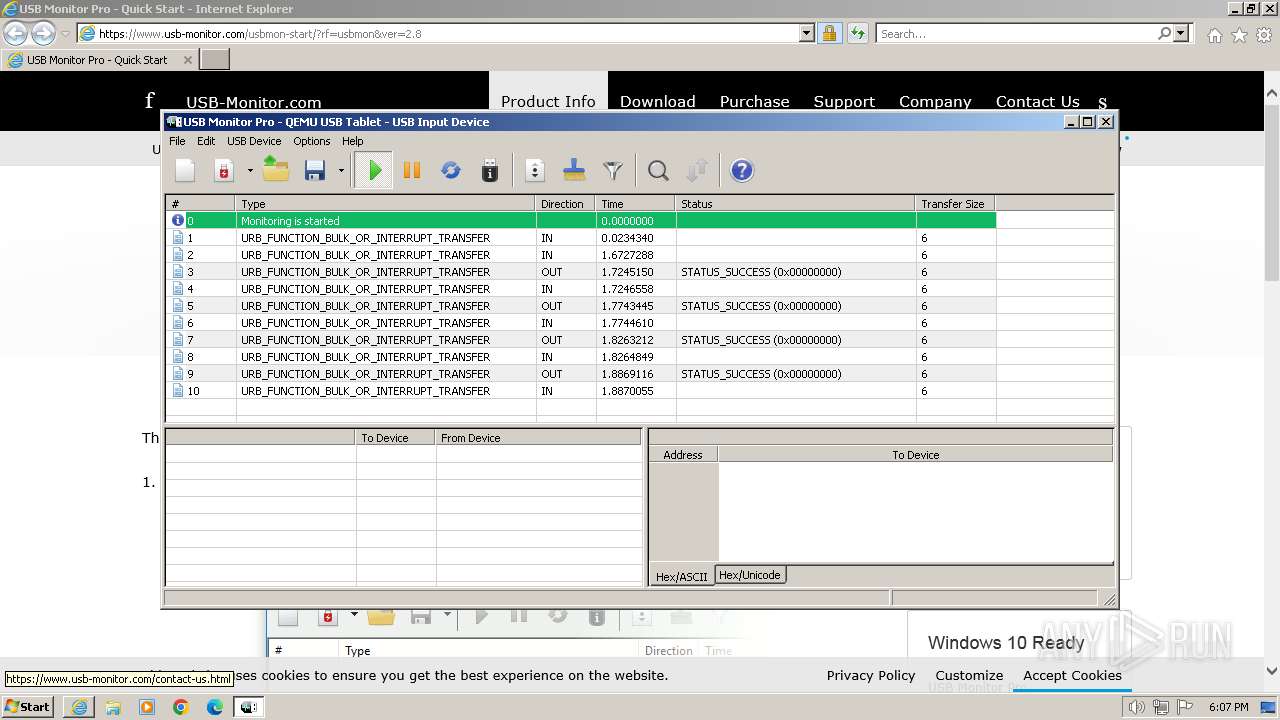Screen dimensions: 1280x720
Task: Open Chrome from the taskbar
Action: pyautogui.click(x=181, y=707)
